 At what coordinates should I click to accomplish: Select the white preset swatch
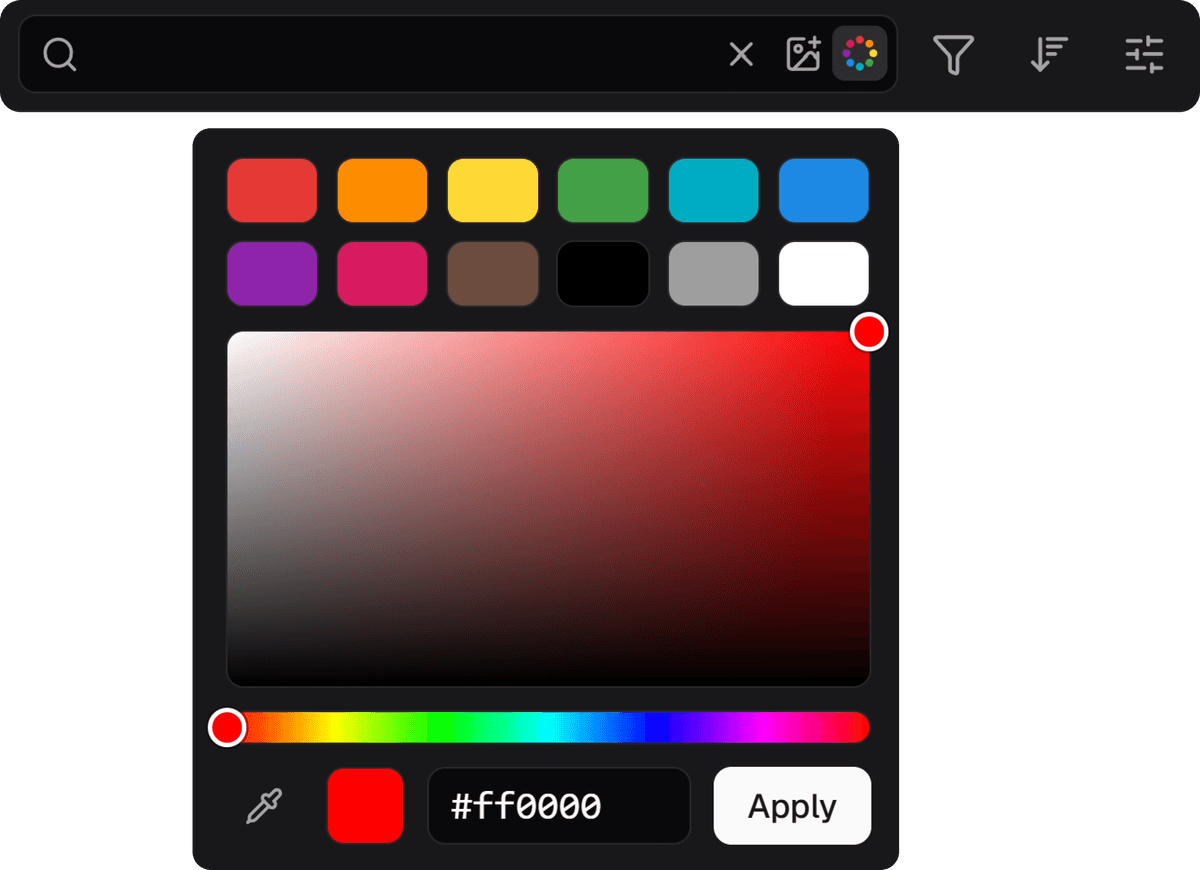click(824, 273)
